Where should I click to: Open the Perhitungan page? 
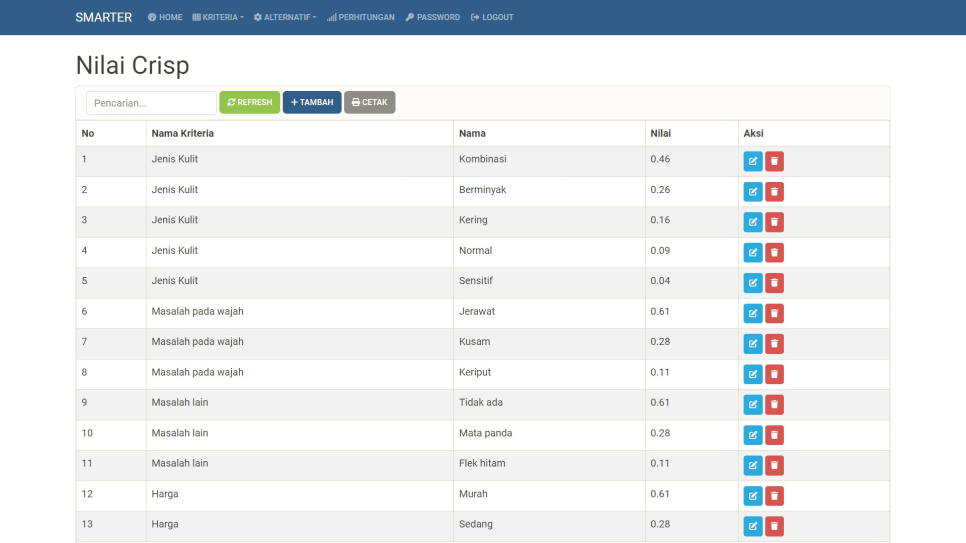click(x=360, y=18)
